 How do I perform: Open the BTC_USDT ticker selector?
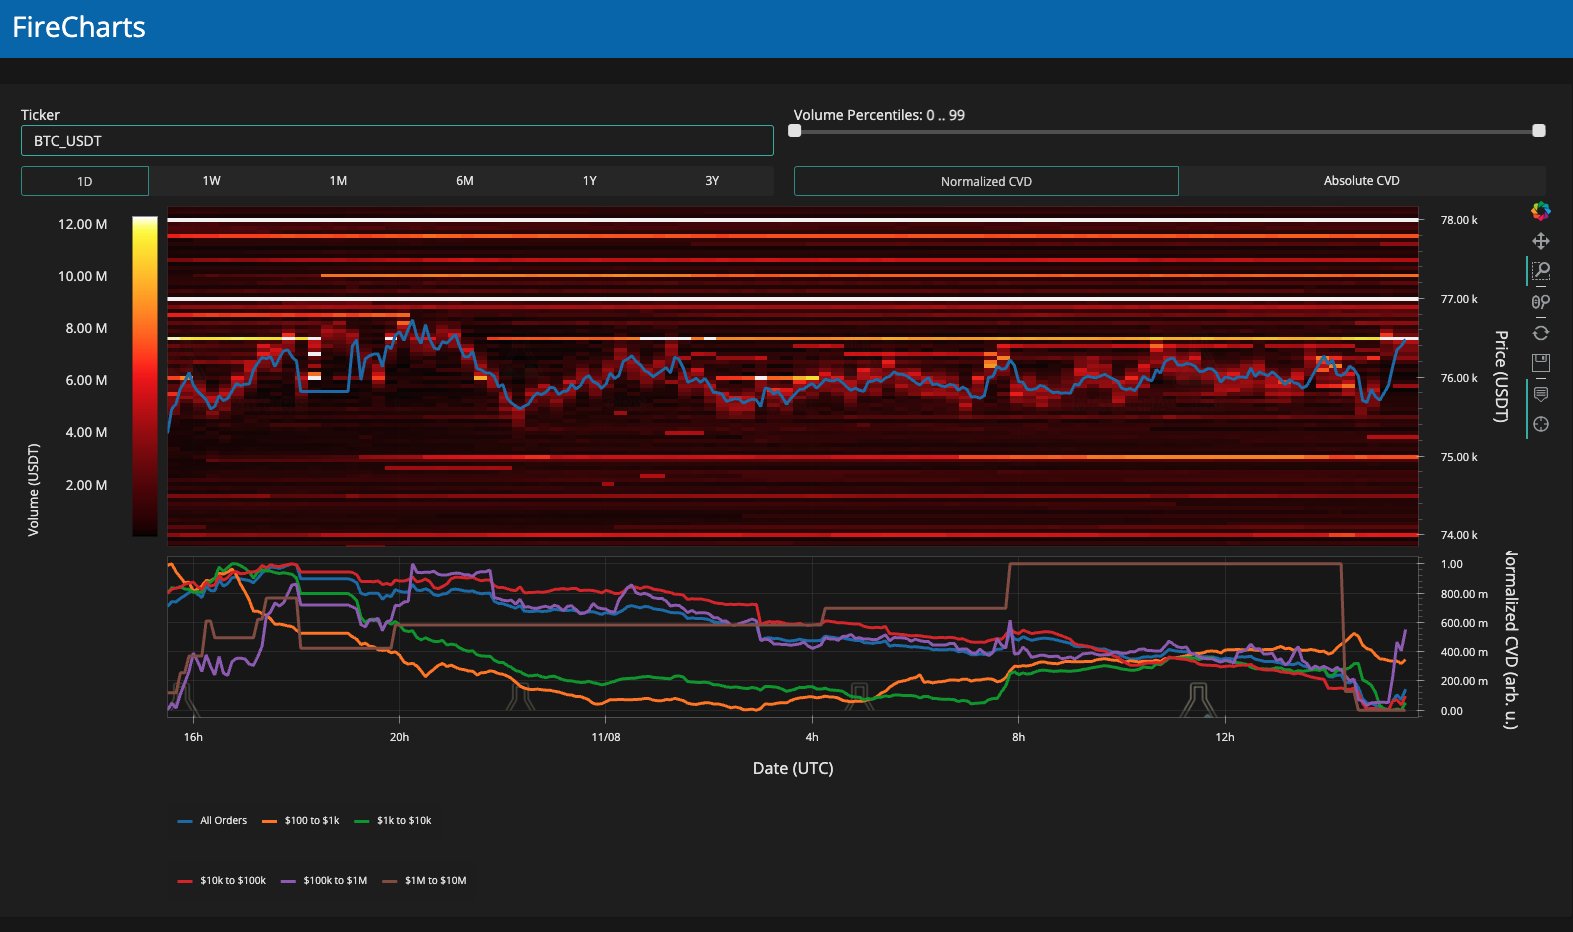coord(397,141)
